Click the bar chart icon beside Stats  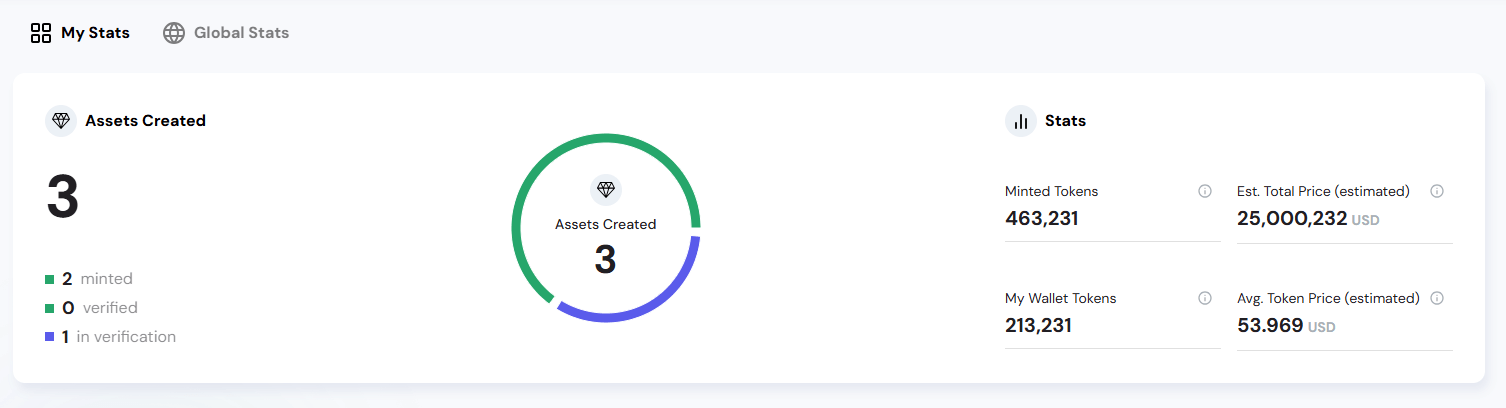pos(1021,121)
